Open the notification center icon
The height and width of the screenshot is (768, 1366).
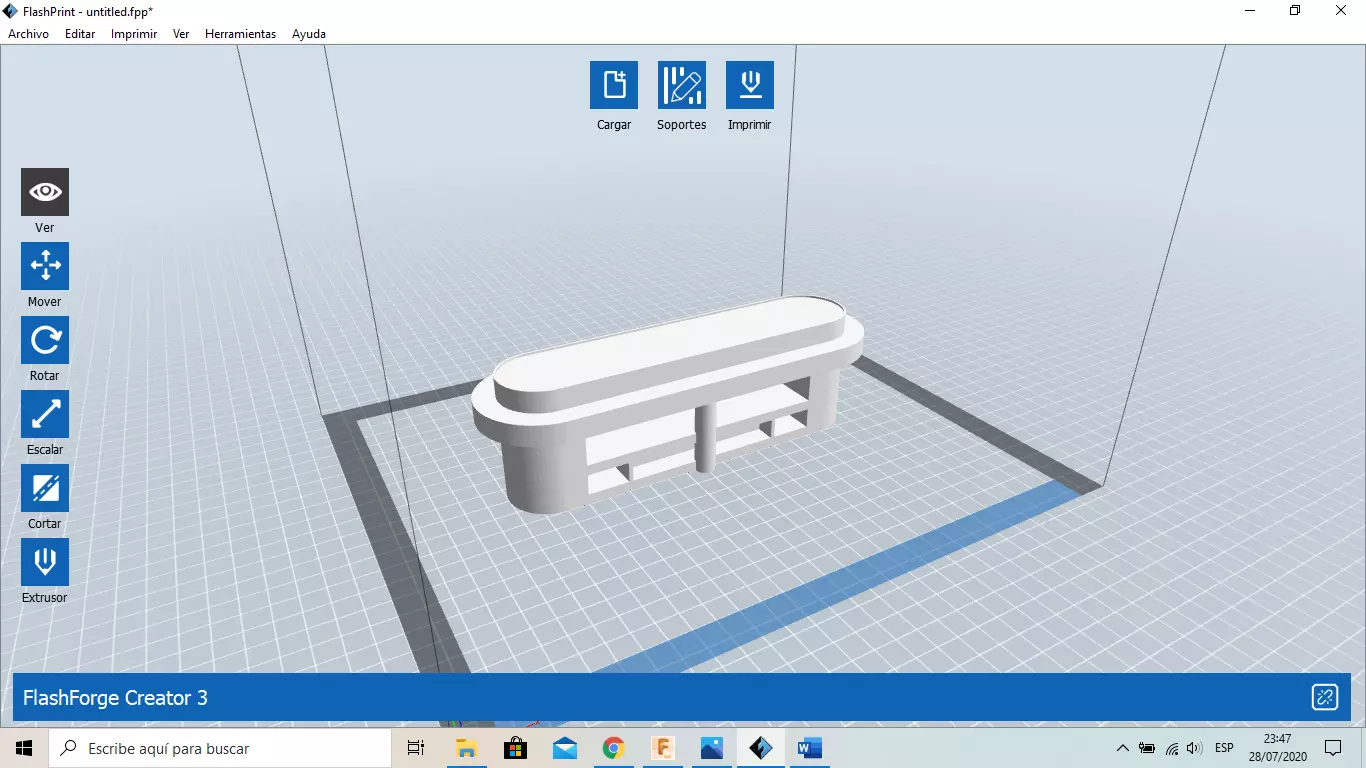tap(1333, 748)
